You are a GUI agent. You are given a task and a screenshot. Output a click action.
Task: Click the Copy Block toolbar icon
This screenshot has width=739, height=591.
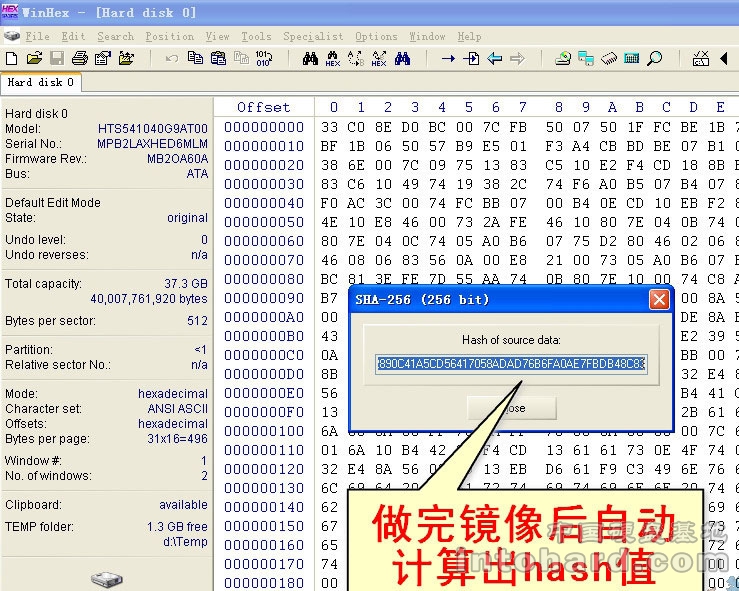(196, 59)
